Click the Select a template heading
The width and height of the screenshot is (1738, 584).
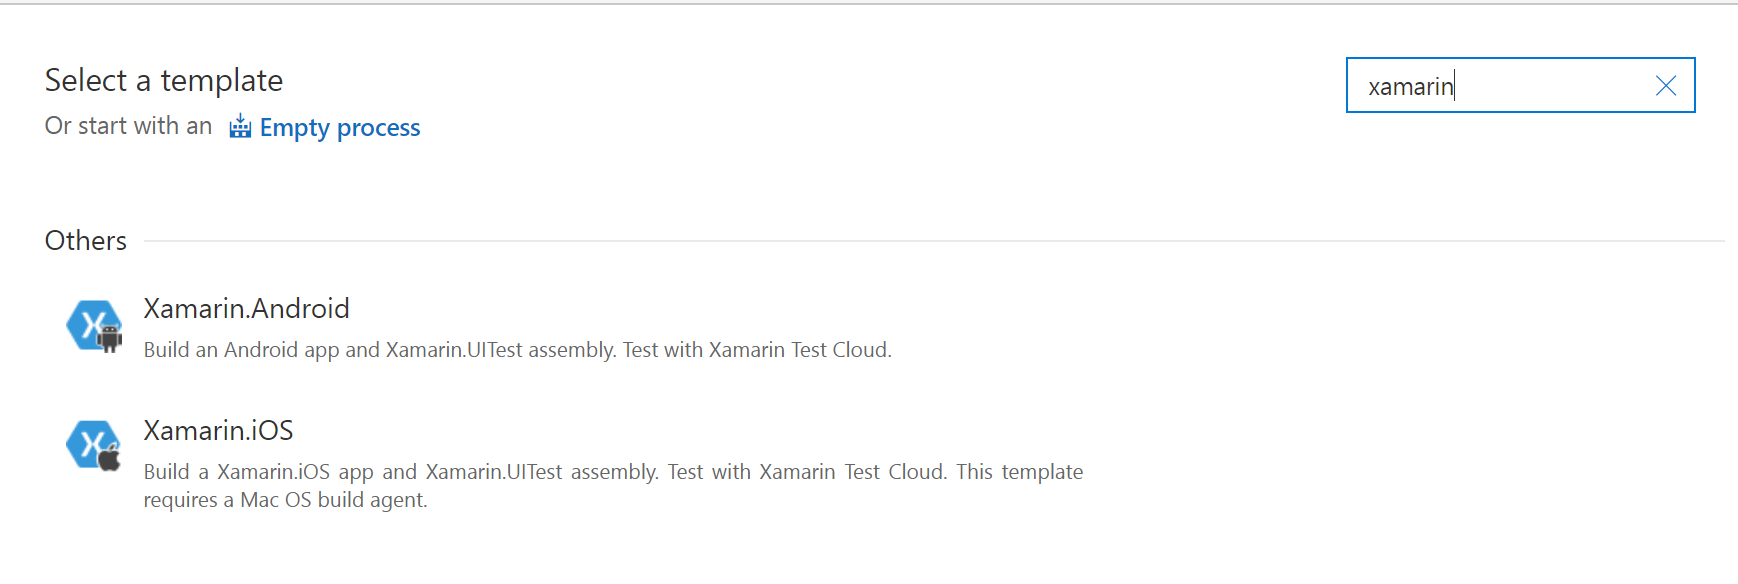tap(164, 80)
